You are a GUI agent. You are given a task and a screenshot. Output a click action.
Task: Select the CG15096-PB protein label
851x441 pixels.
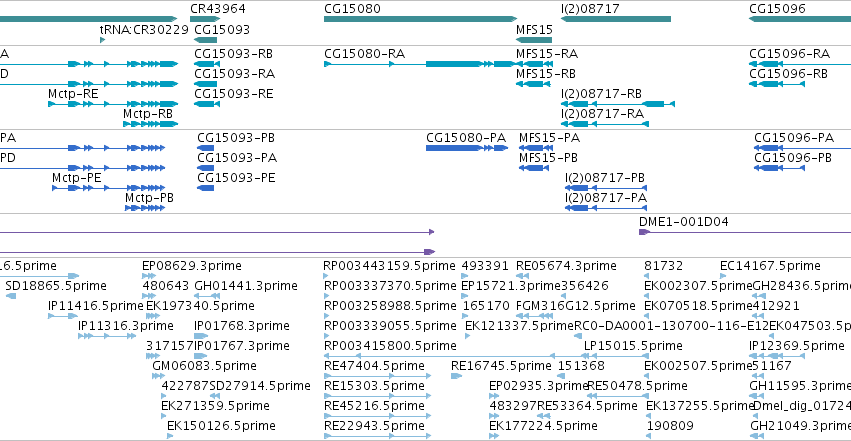793,157
